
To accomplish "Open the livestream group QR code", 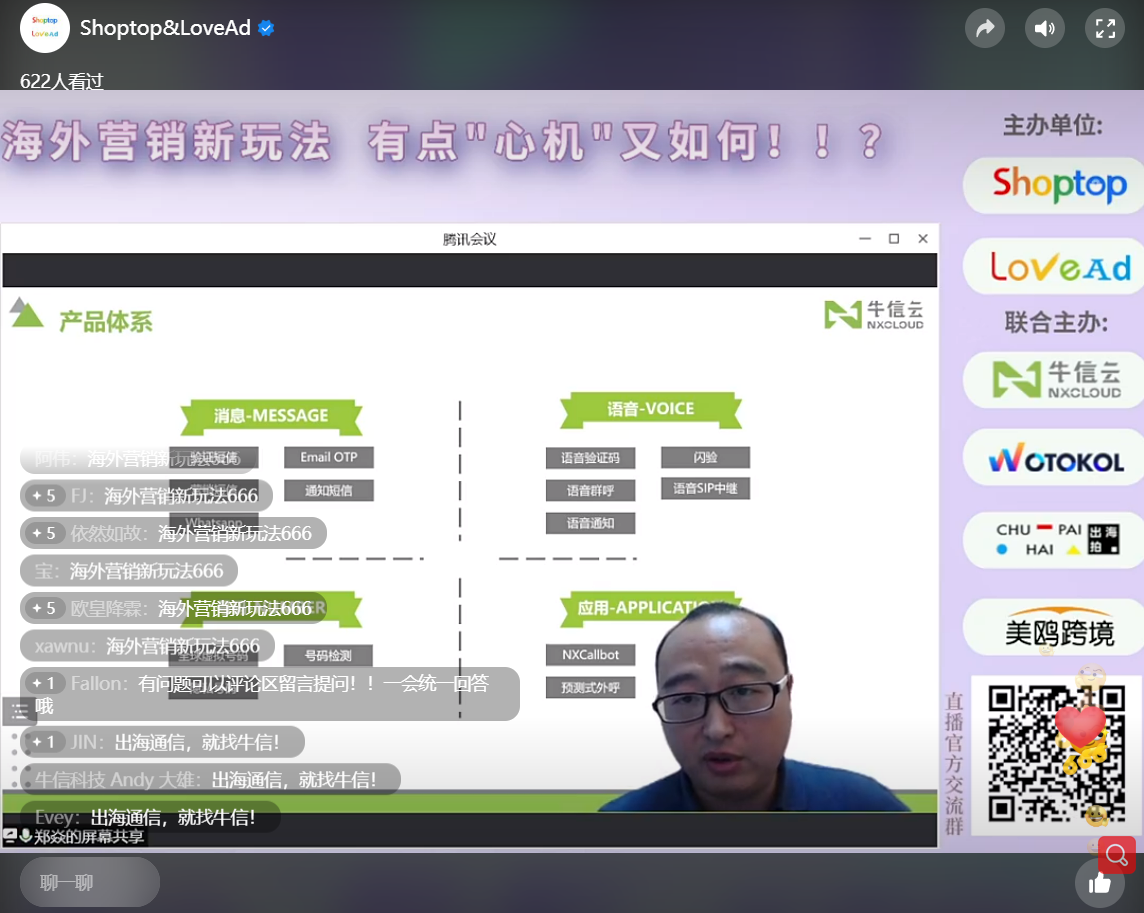I will (1056, 755).
